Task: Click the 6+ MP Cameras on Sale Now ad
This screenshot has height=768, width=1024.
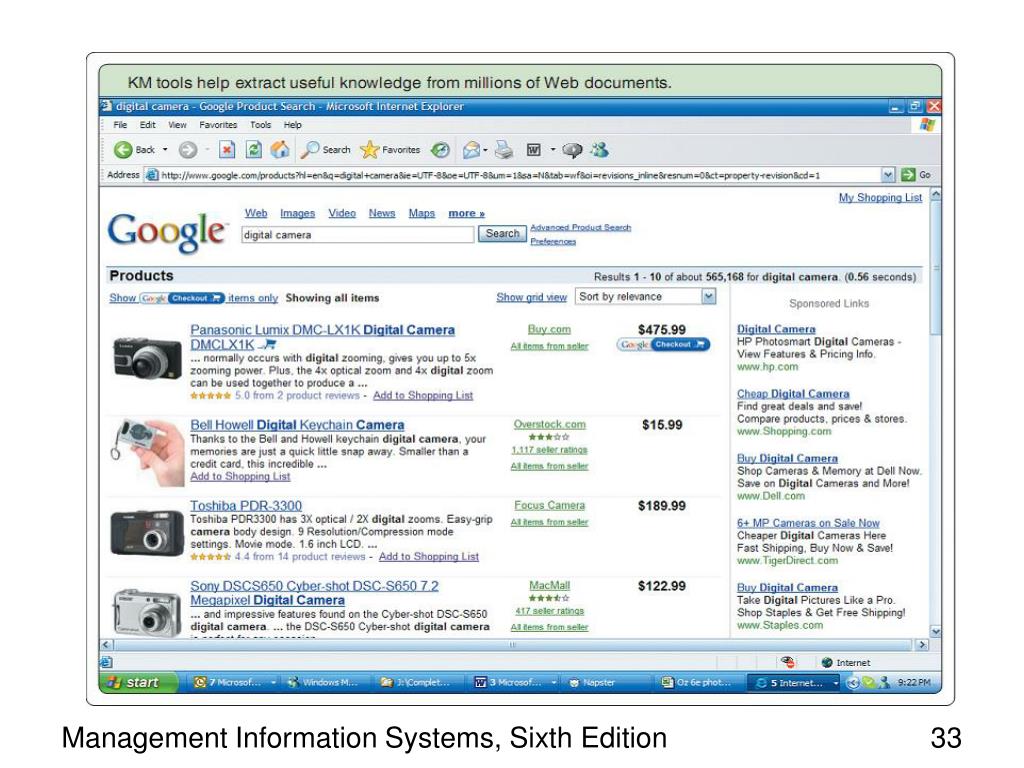Action: point(808,523)
